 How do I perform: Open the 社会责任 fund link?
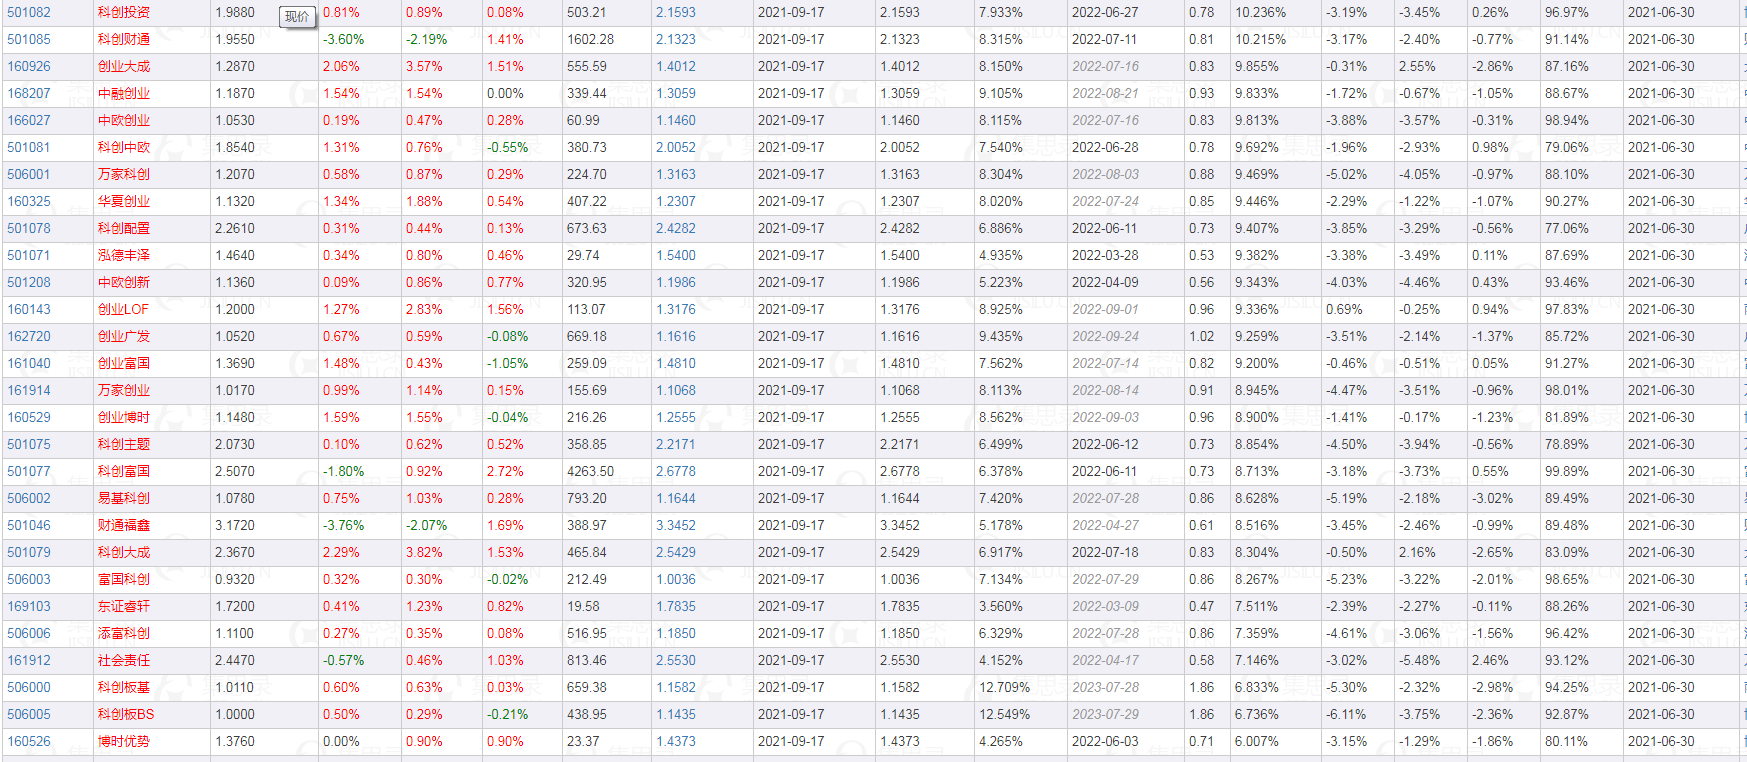[x=124, y=660]
